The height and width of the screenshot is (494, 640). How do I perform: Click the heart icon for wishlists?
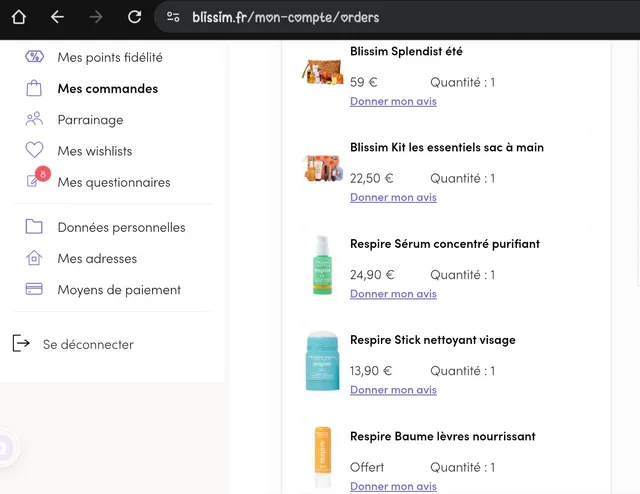[x=34, y=150]
